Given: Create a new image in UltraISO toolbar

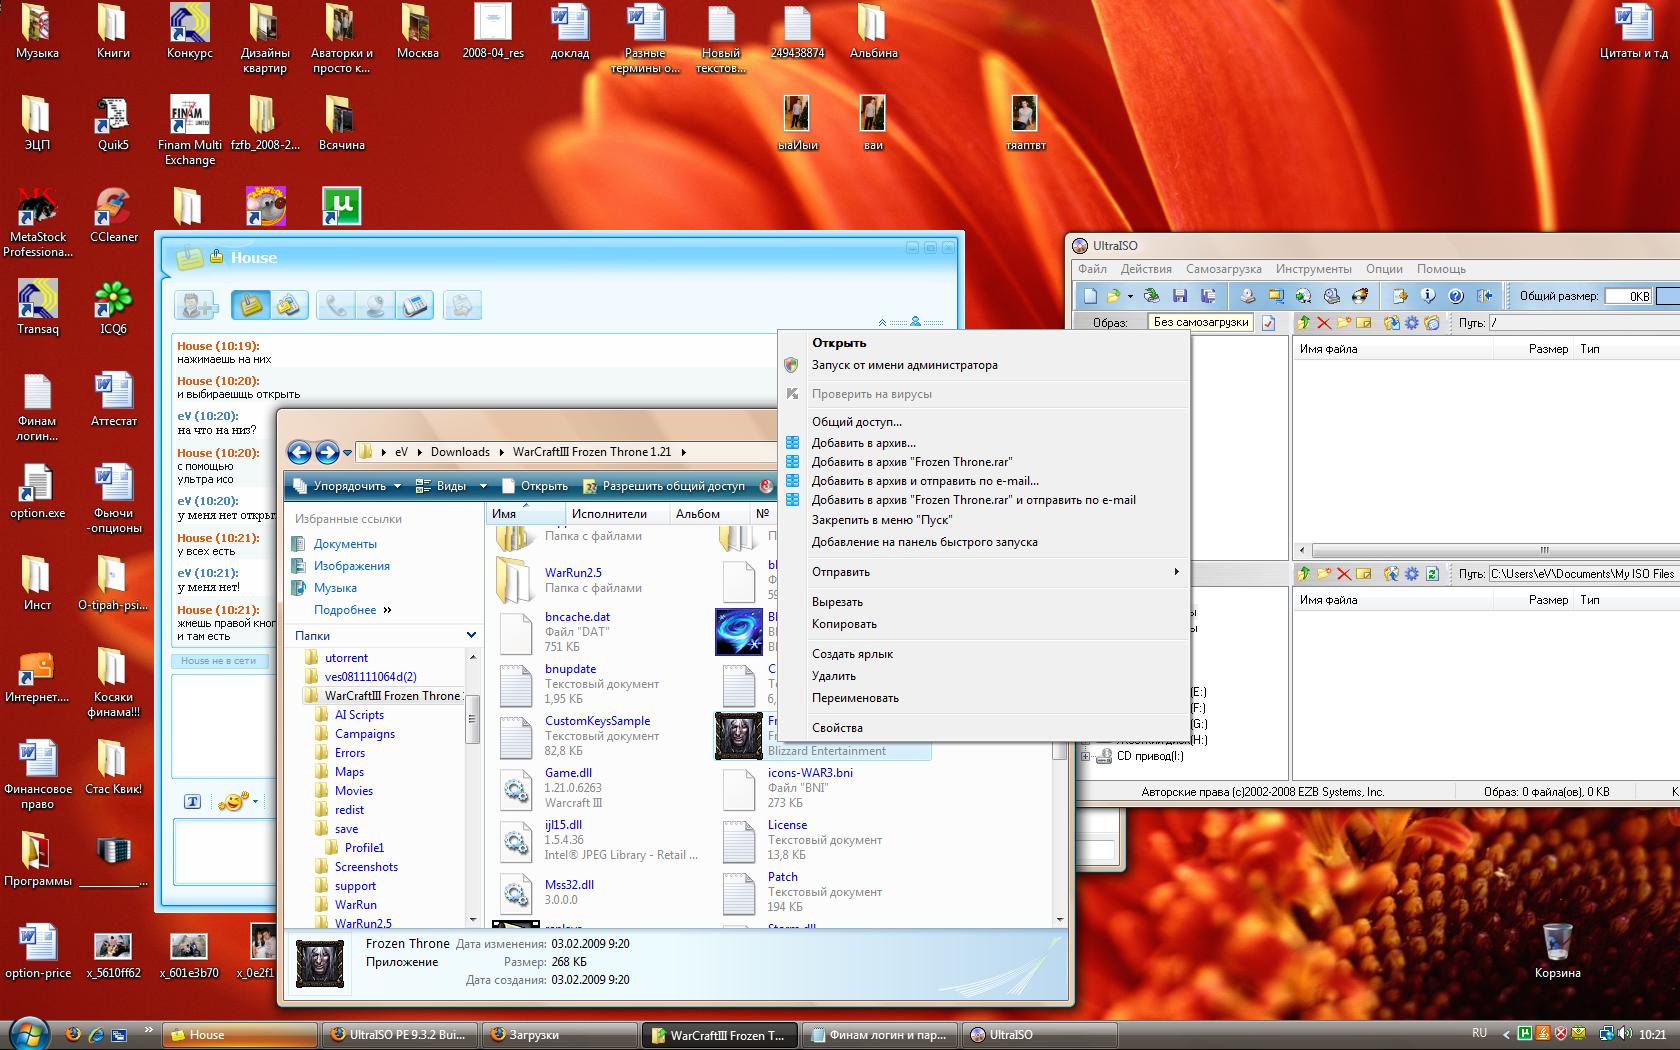Looking at the screenshot, I should 1090,296.
